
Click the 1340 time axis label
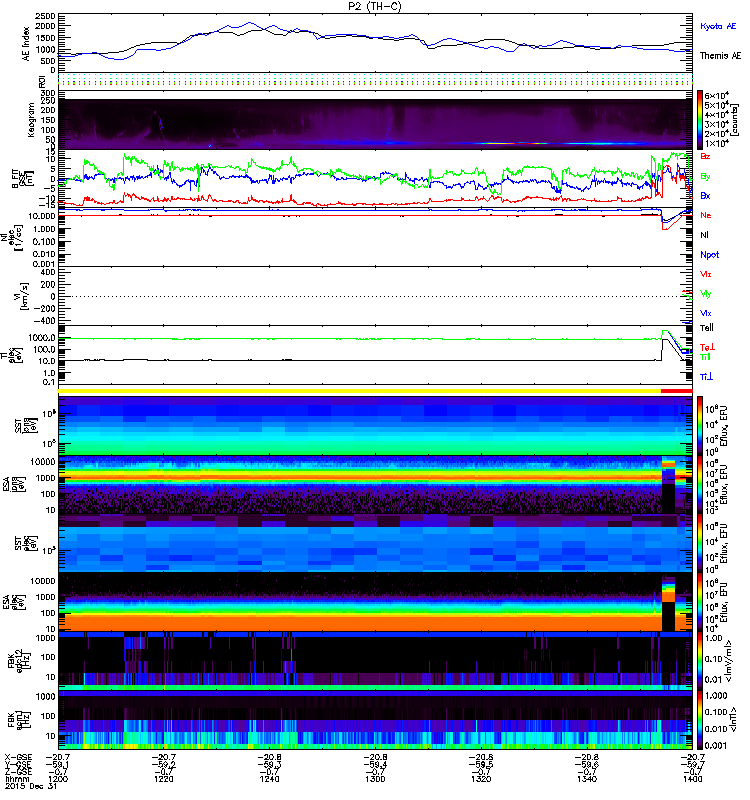pos(587,779)
